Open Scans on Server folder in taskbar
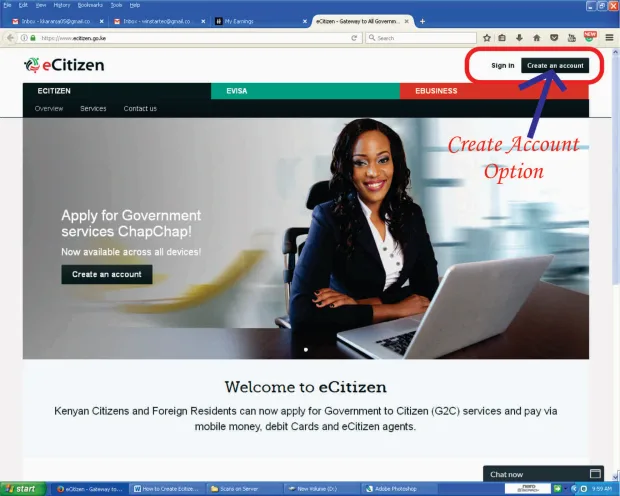Screen dimensions: 620x496 [x=245, y=489]
